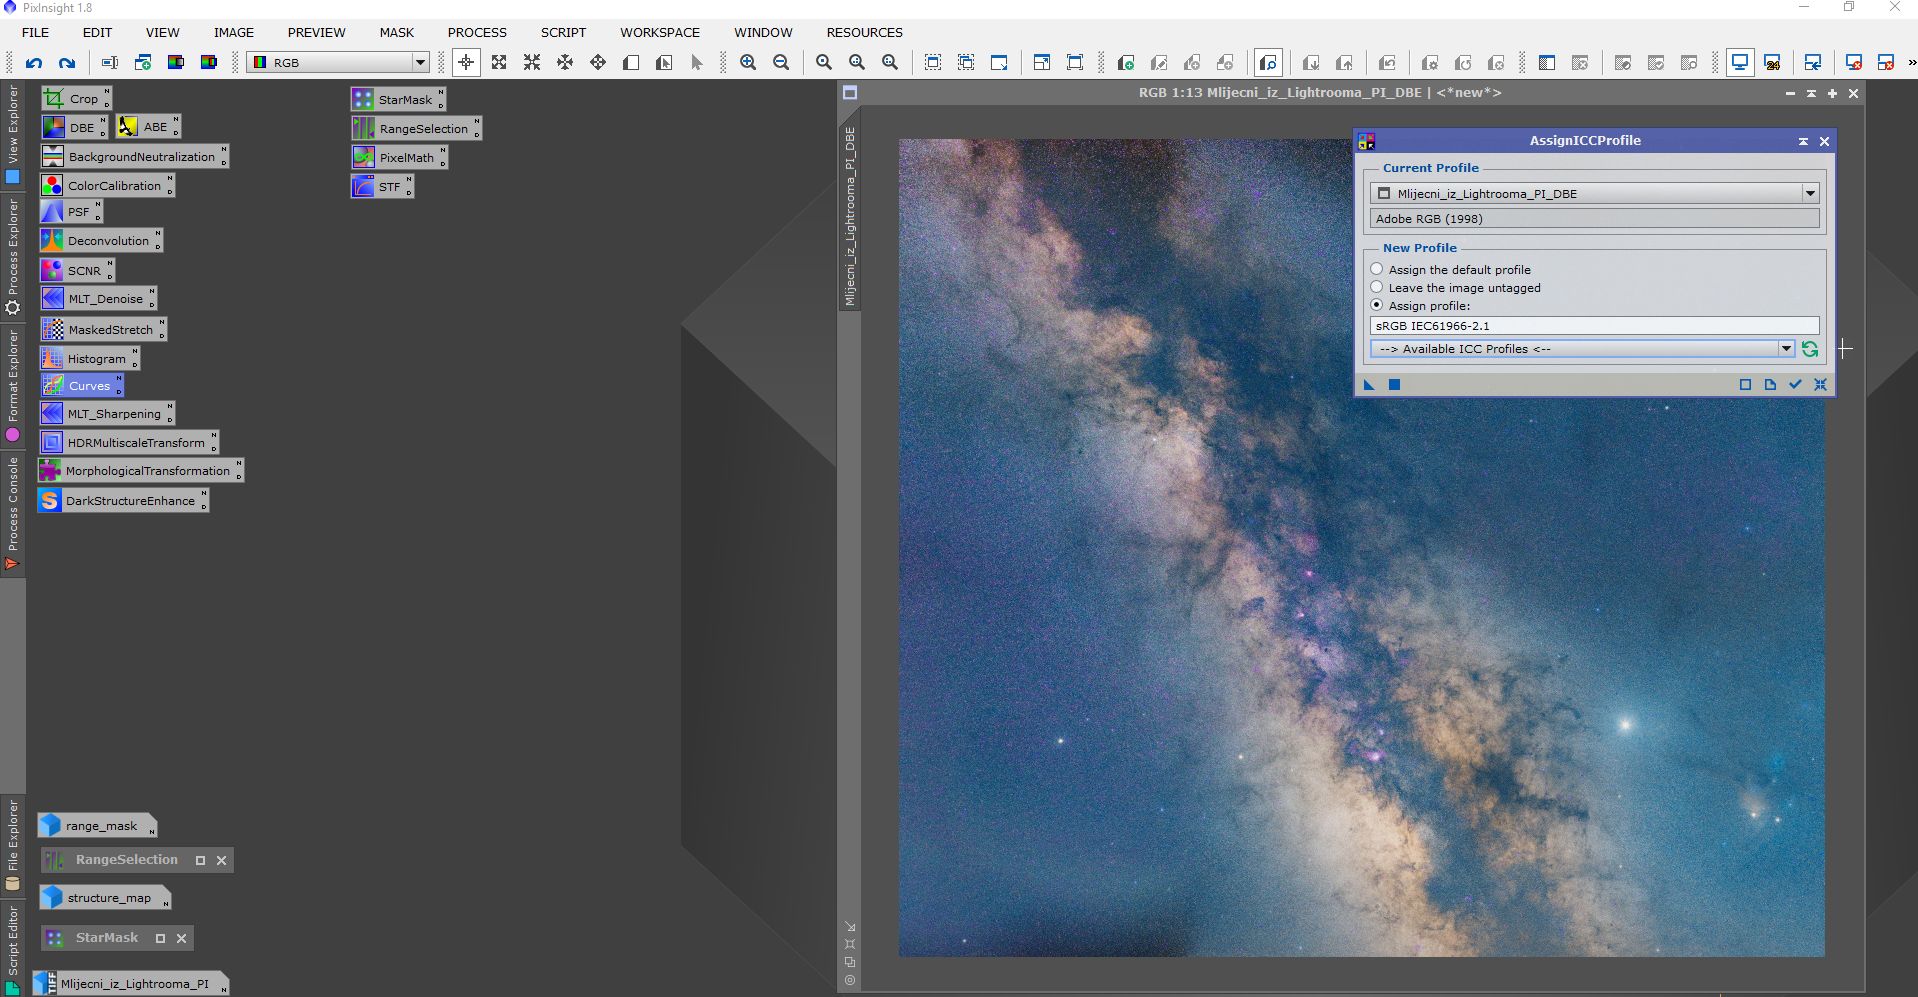This screenshot has height=997, width=1918.
Task: Expand the Available ICC Profiles dropdown
Action: point(1786,349)
